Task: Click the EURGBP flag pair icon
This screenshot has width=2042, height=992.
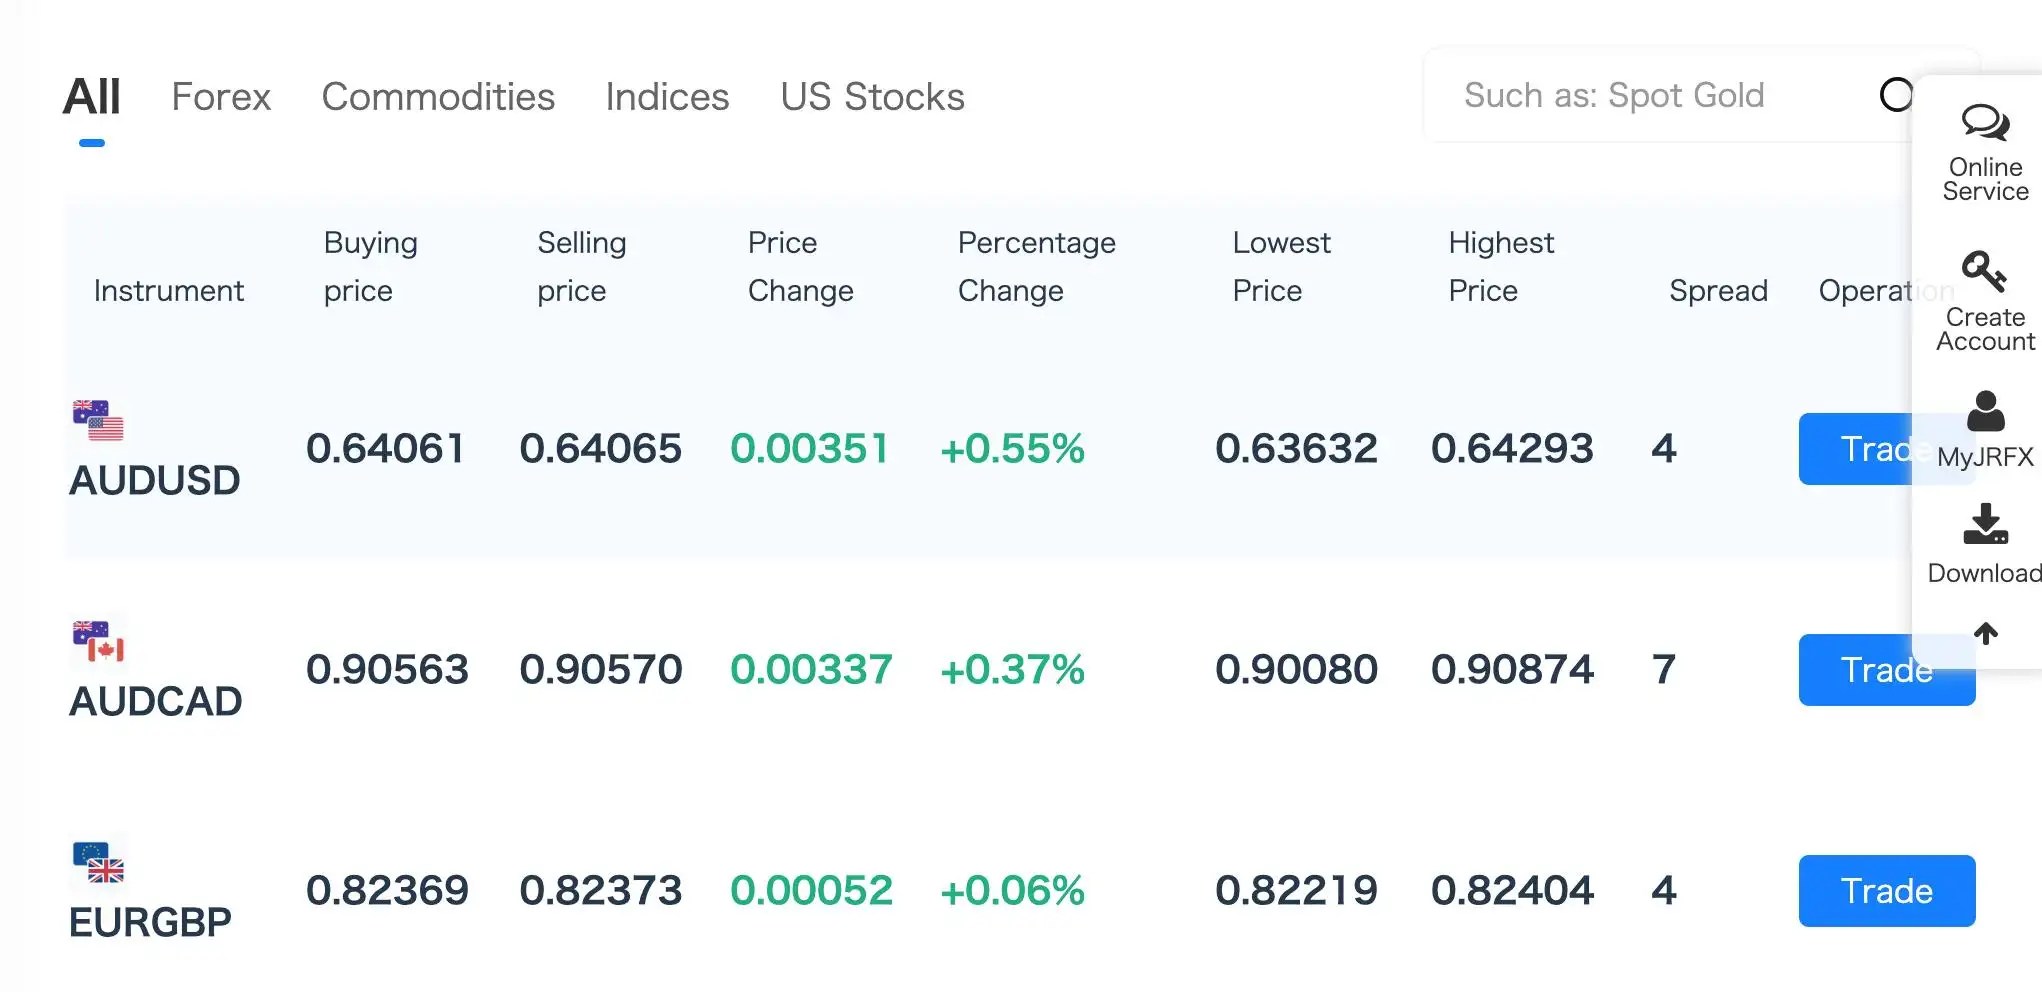Action: tap(98, 862)
